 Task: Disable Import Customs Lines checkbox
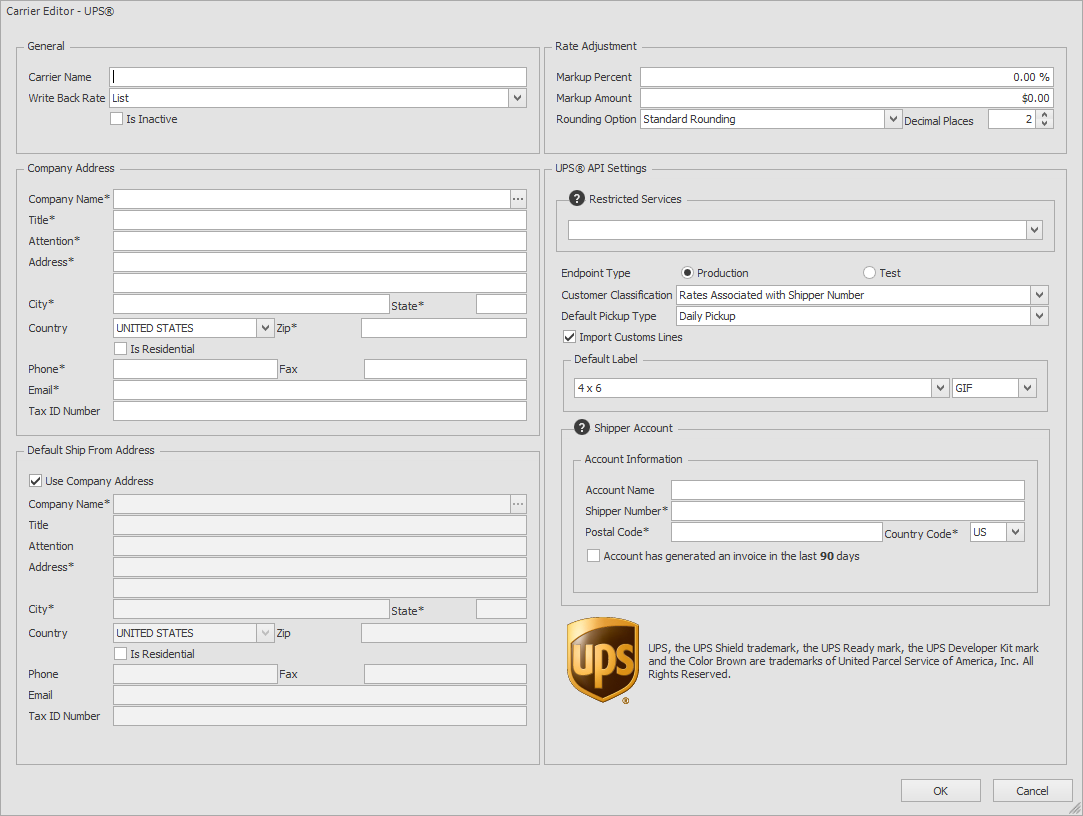pos(570,337)
